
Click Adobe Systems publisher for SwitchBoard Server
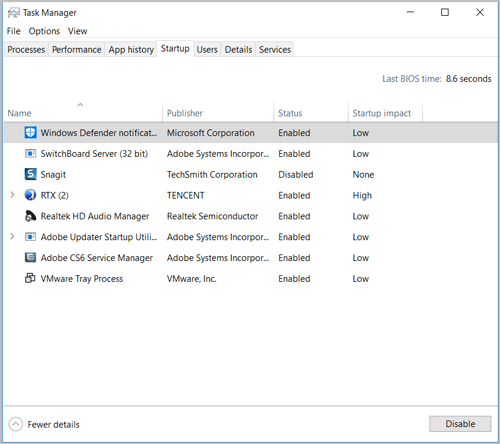218,154
